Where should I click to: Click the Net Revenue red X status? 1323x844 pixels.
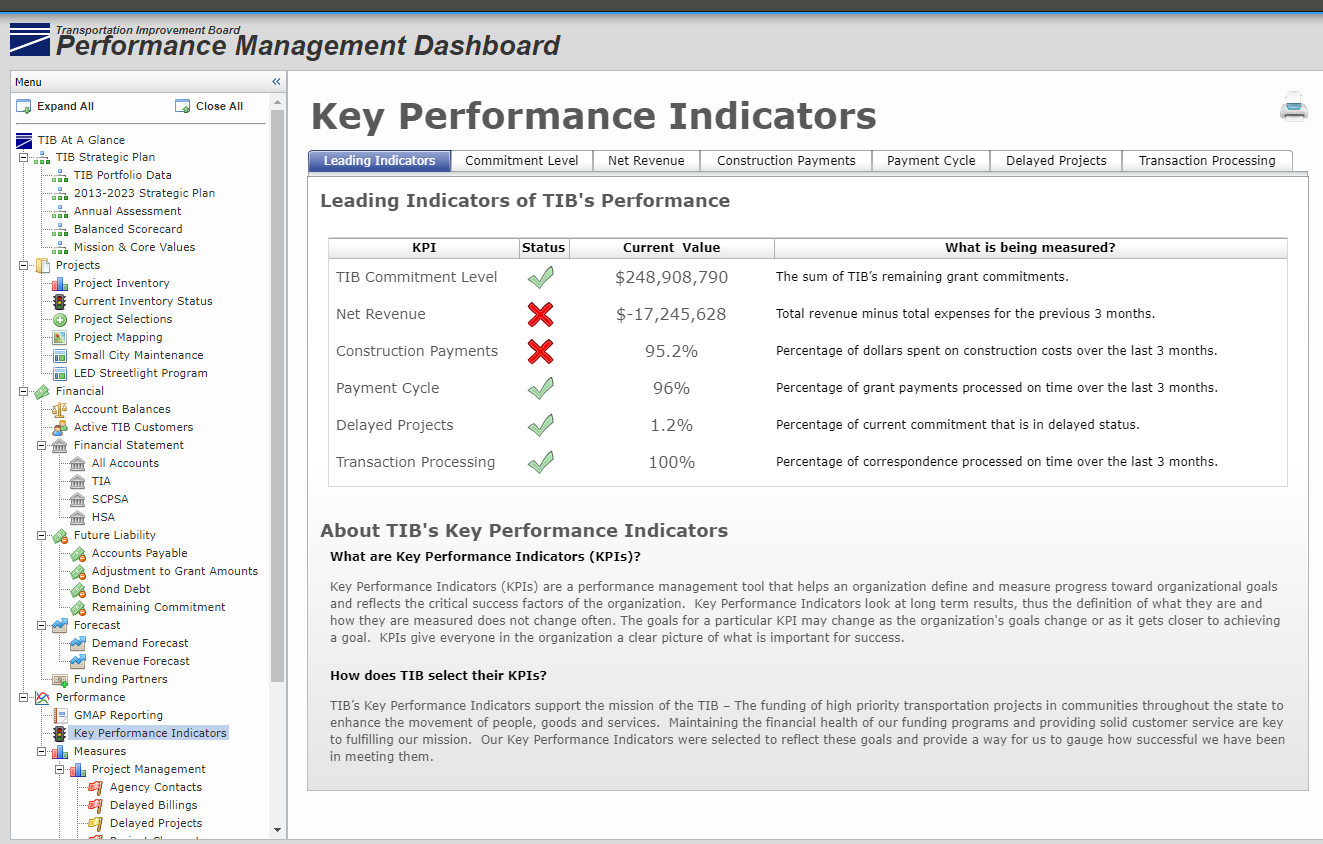click(x=540, y=314)
